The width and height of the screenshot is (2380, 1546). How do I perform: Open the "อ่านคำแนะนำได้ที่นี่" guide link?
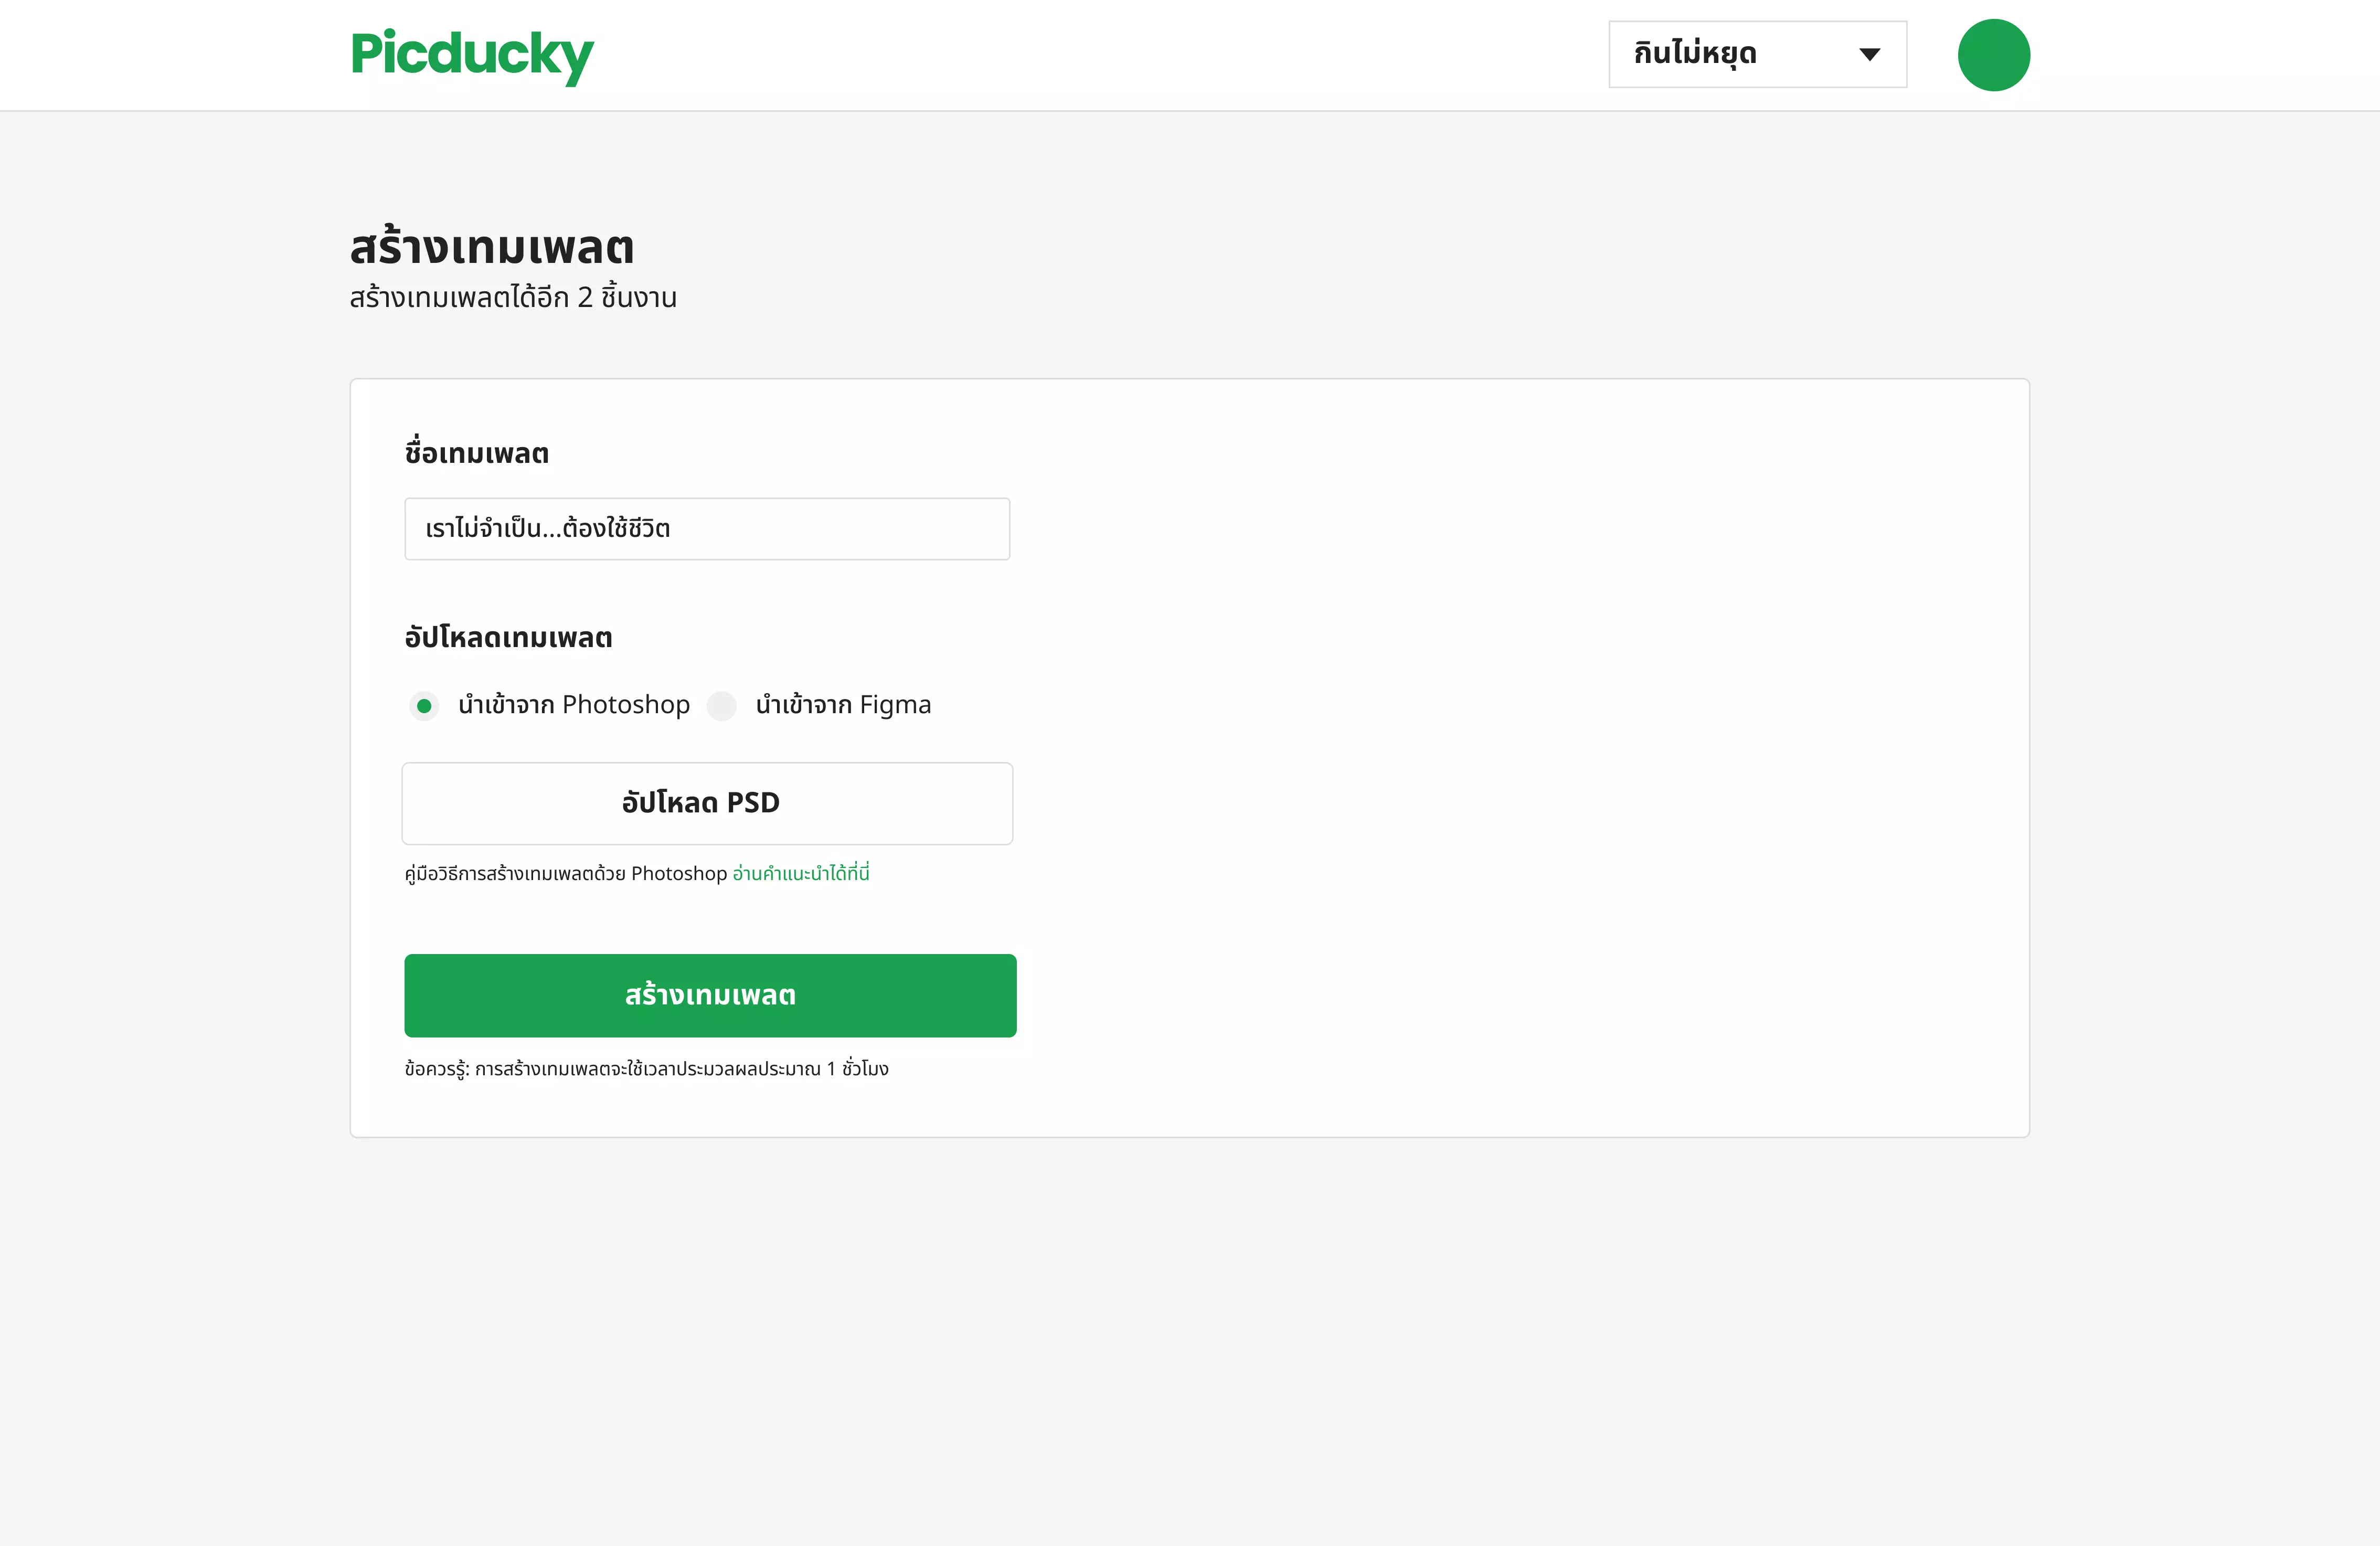[x=801, y=873]
